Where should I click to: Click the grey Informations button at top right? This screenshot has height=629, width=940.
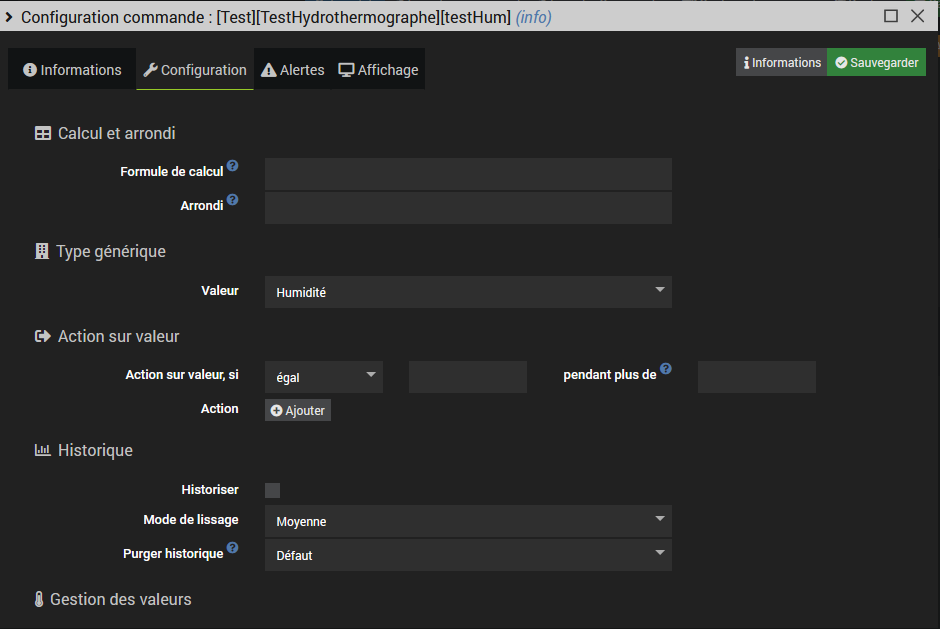pyautogui.click(x=781, y=63)
